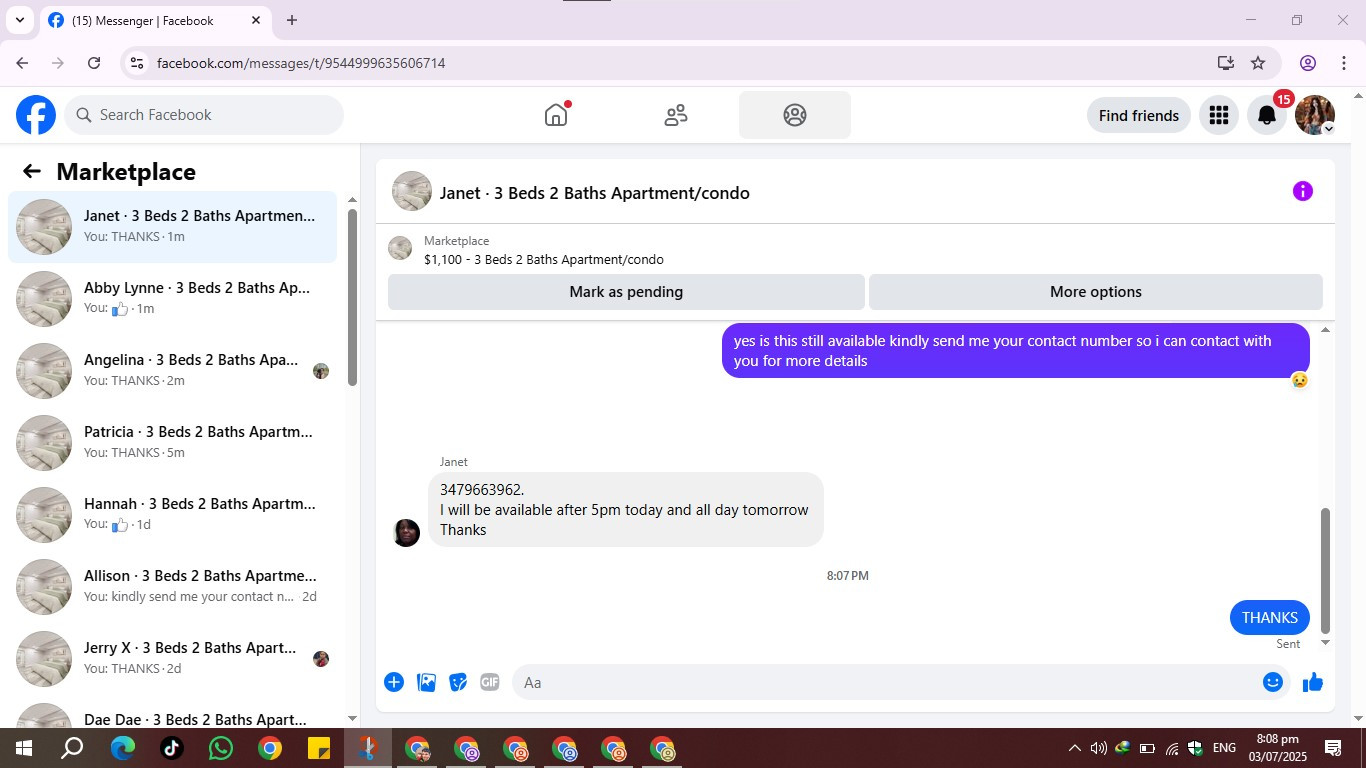Click the install app icon in address bar
This screenshot has width=1366, height=768.
1226,63
